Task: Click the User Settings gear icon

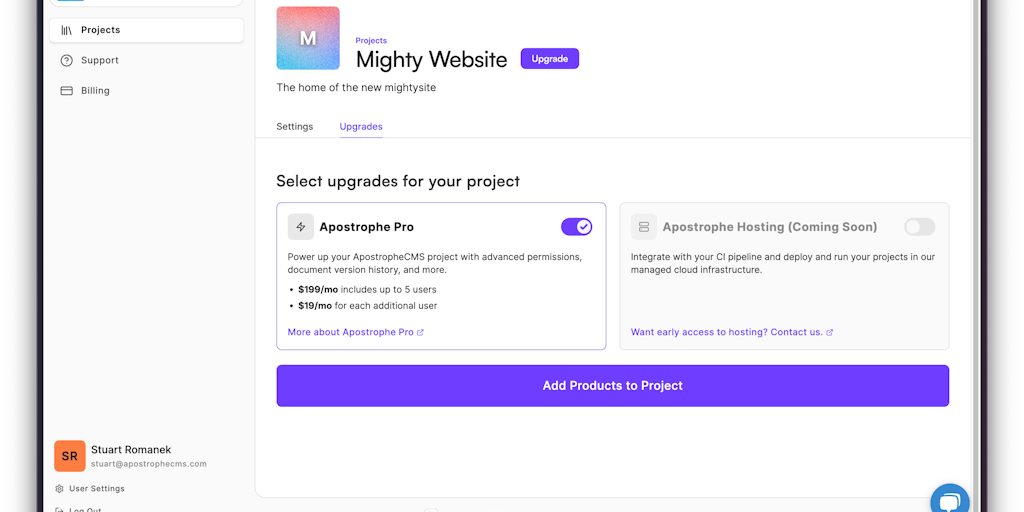Action: tap(60, 489)
